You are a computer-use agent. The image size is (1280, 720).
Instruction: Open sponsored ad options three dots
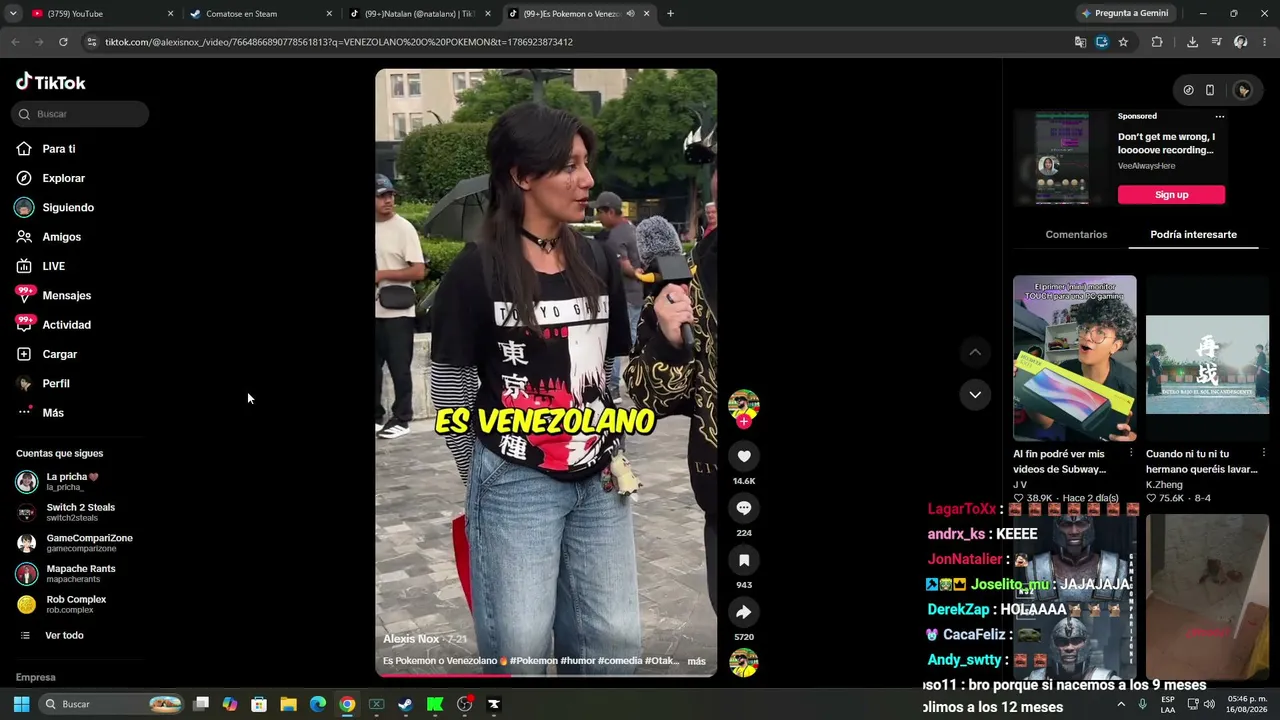tap(1219, 116)
